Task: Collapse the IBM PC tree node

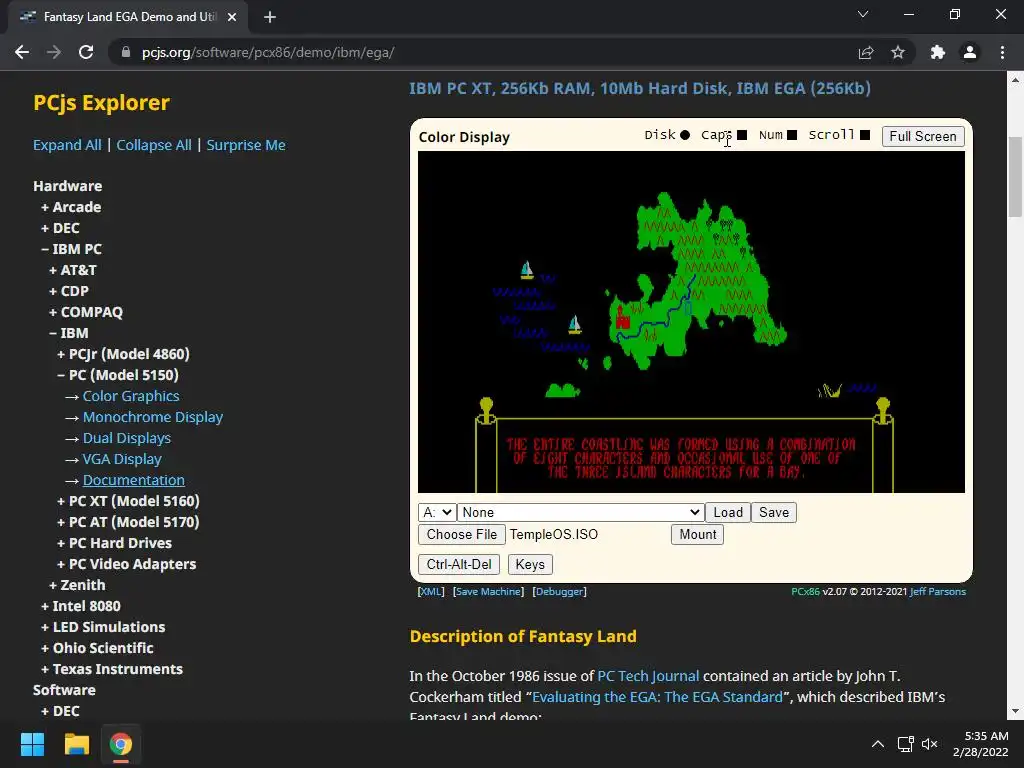Action: pyautogui.click(x=71, y=249)
